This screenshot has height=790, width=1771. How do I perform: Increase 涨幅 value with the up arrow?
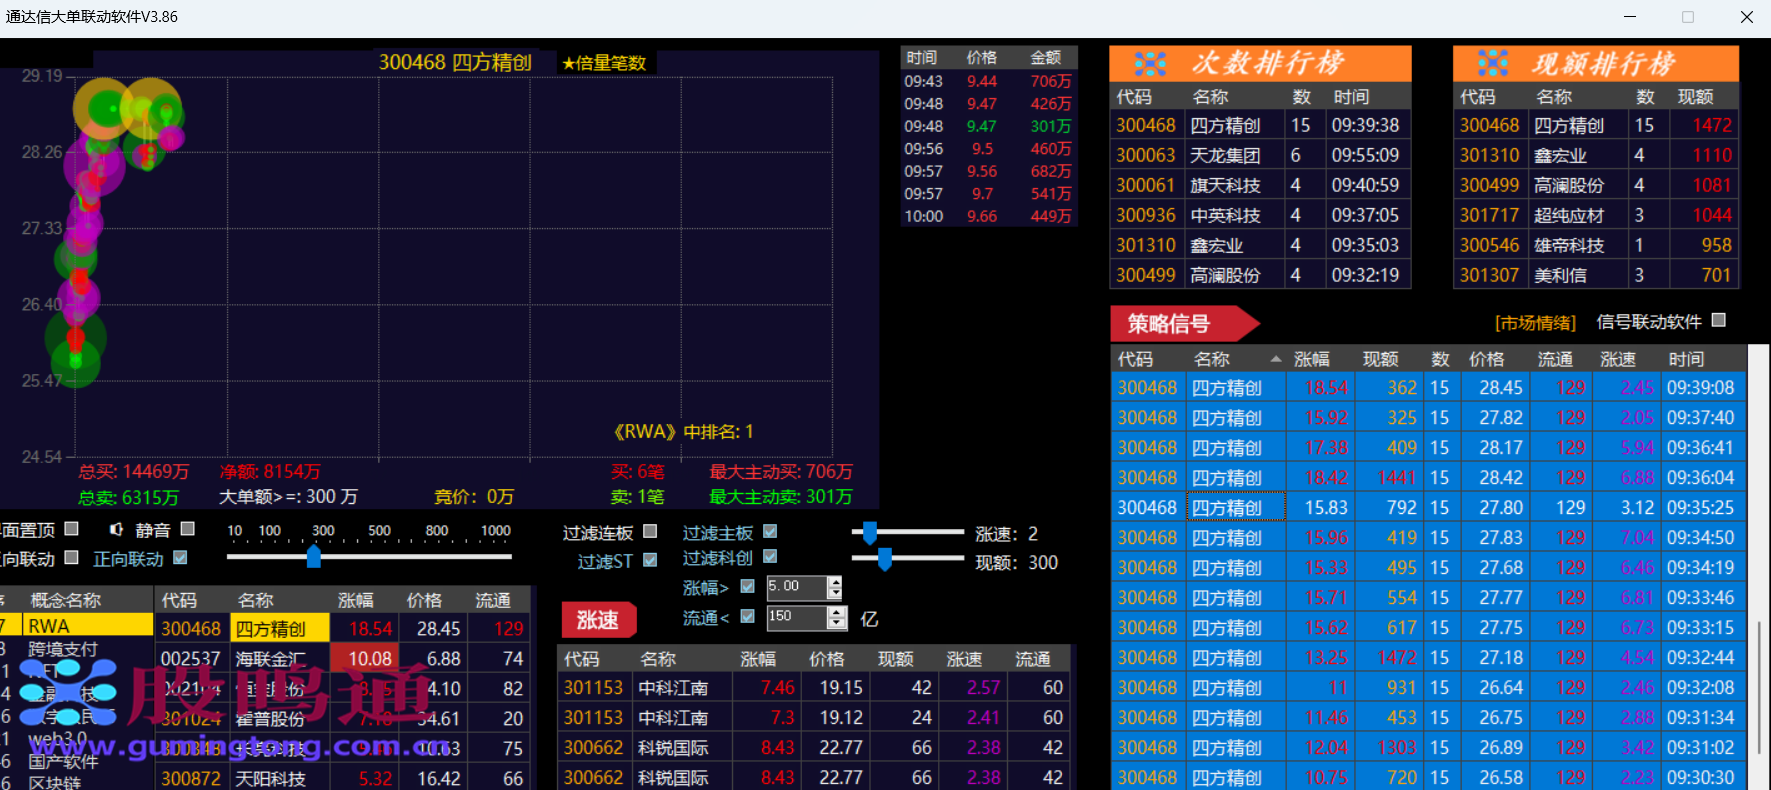tap(835, 582)
